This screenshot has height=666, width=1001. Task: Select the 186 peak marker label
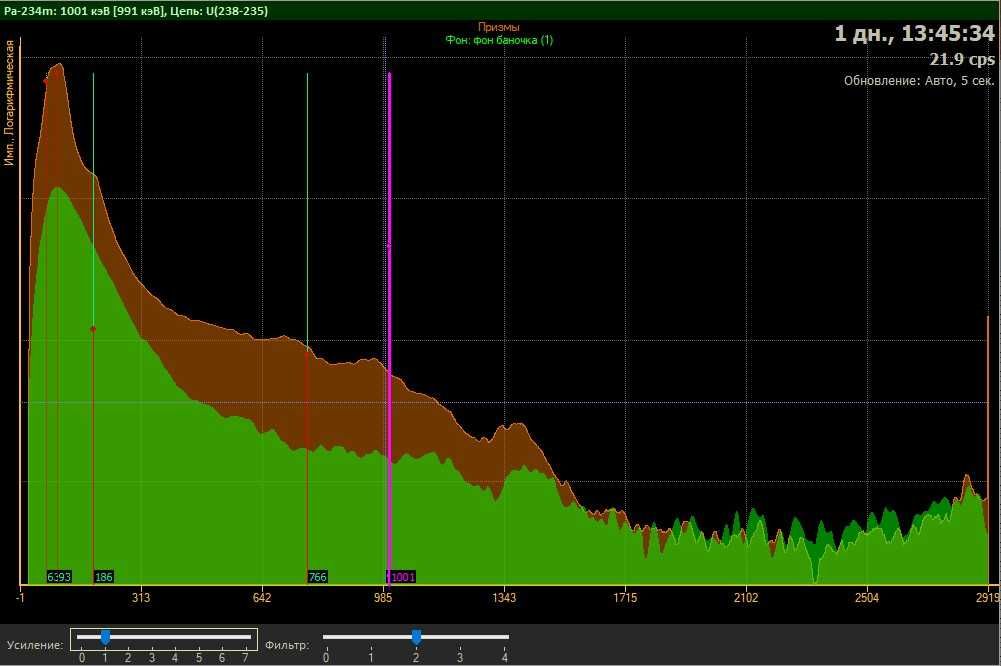tap(103, 577)
